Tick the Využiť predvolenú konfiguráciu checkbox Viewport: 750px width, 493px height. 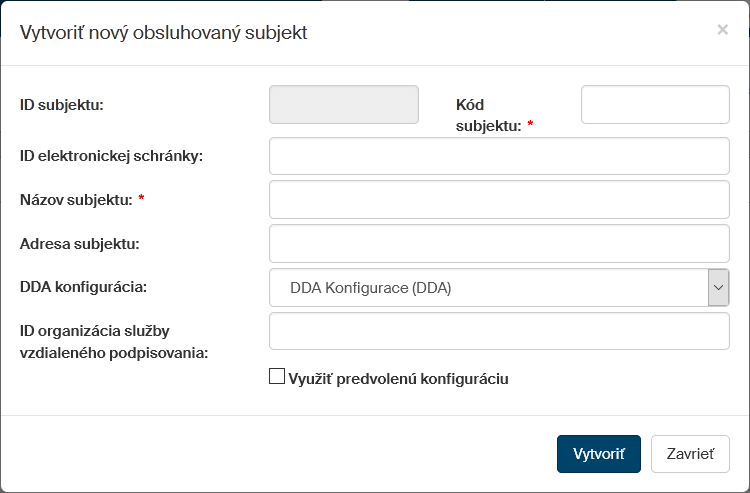click(277, 377)
